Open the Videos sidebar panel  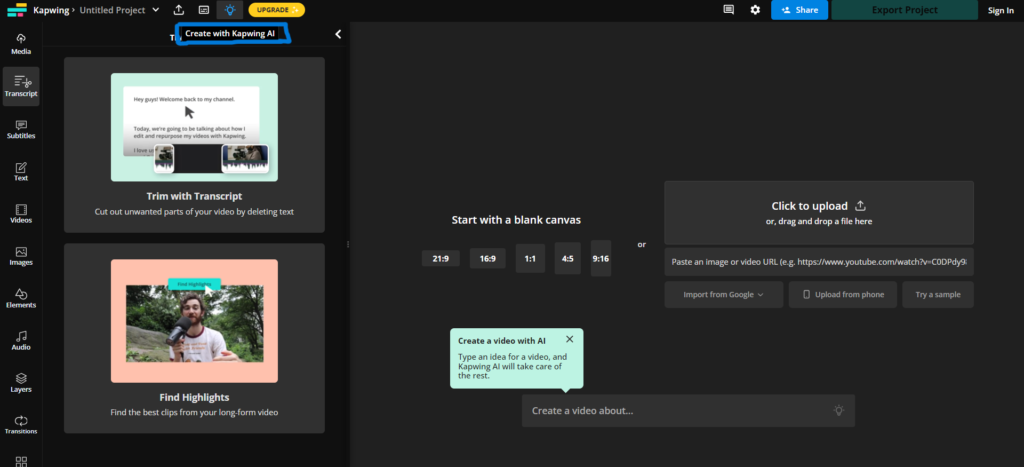[x=21, y=213]
